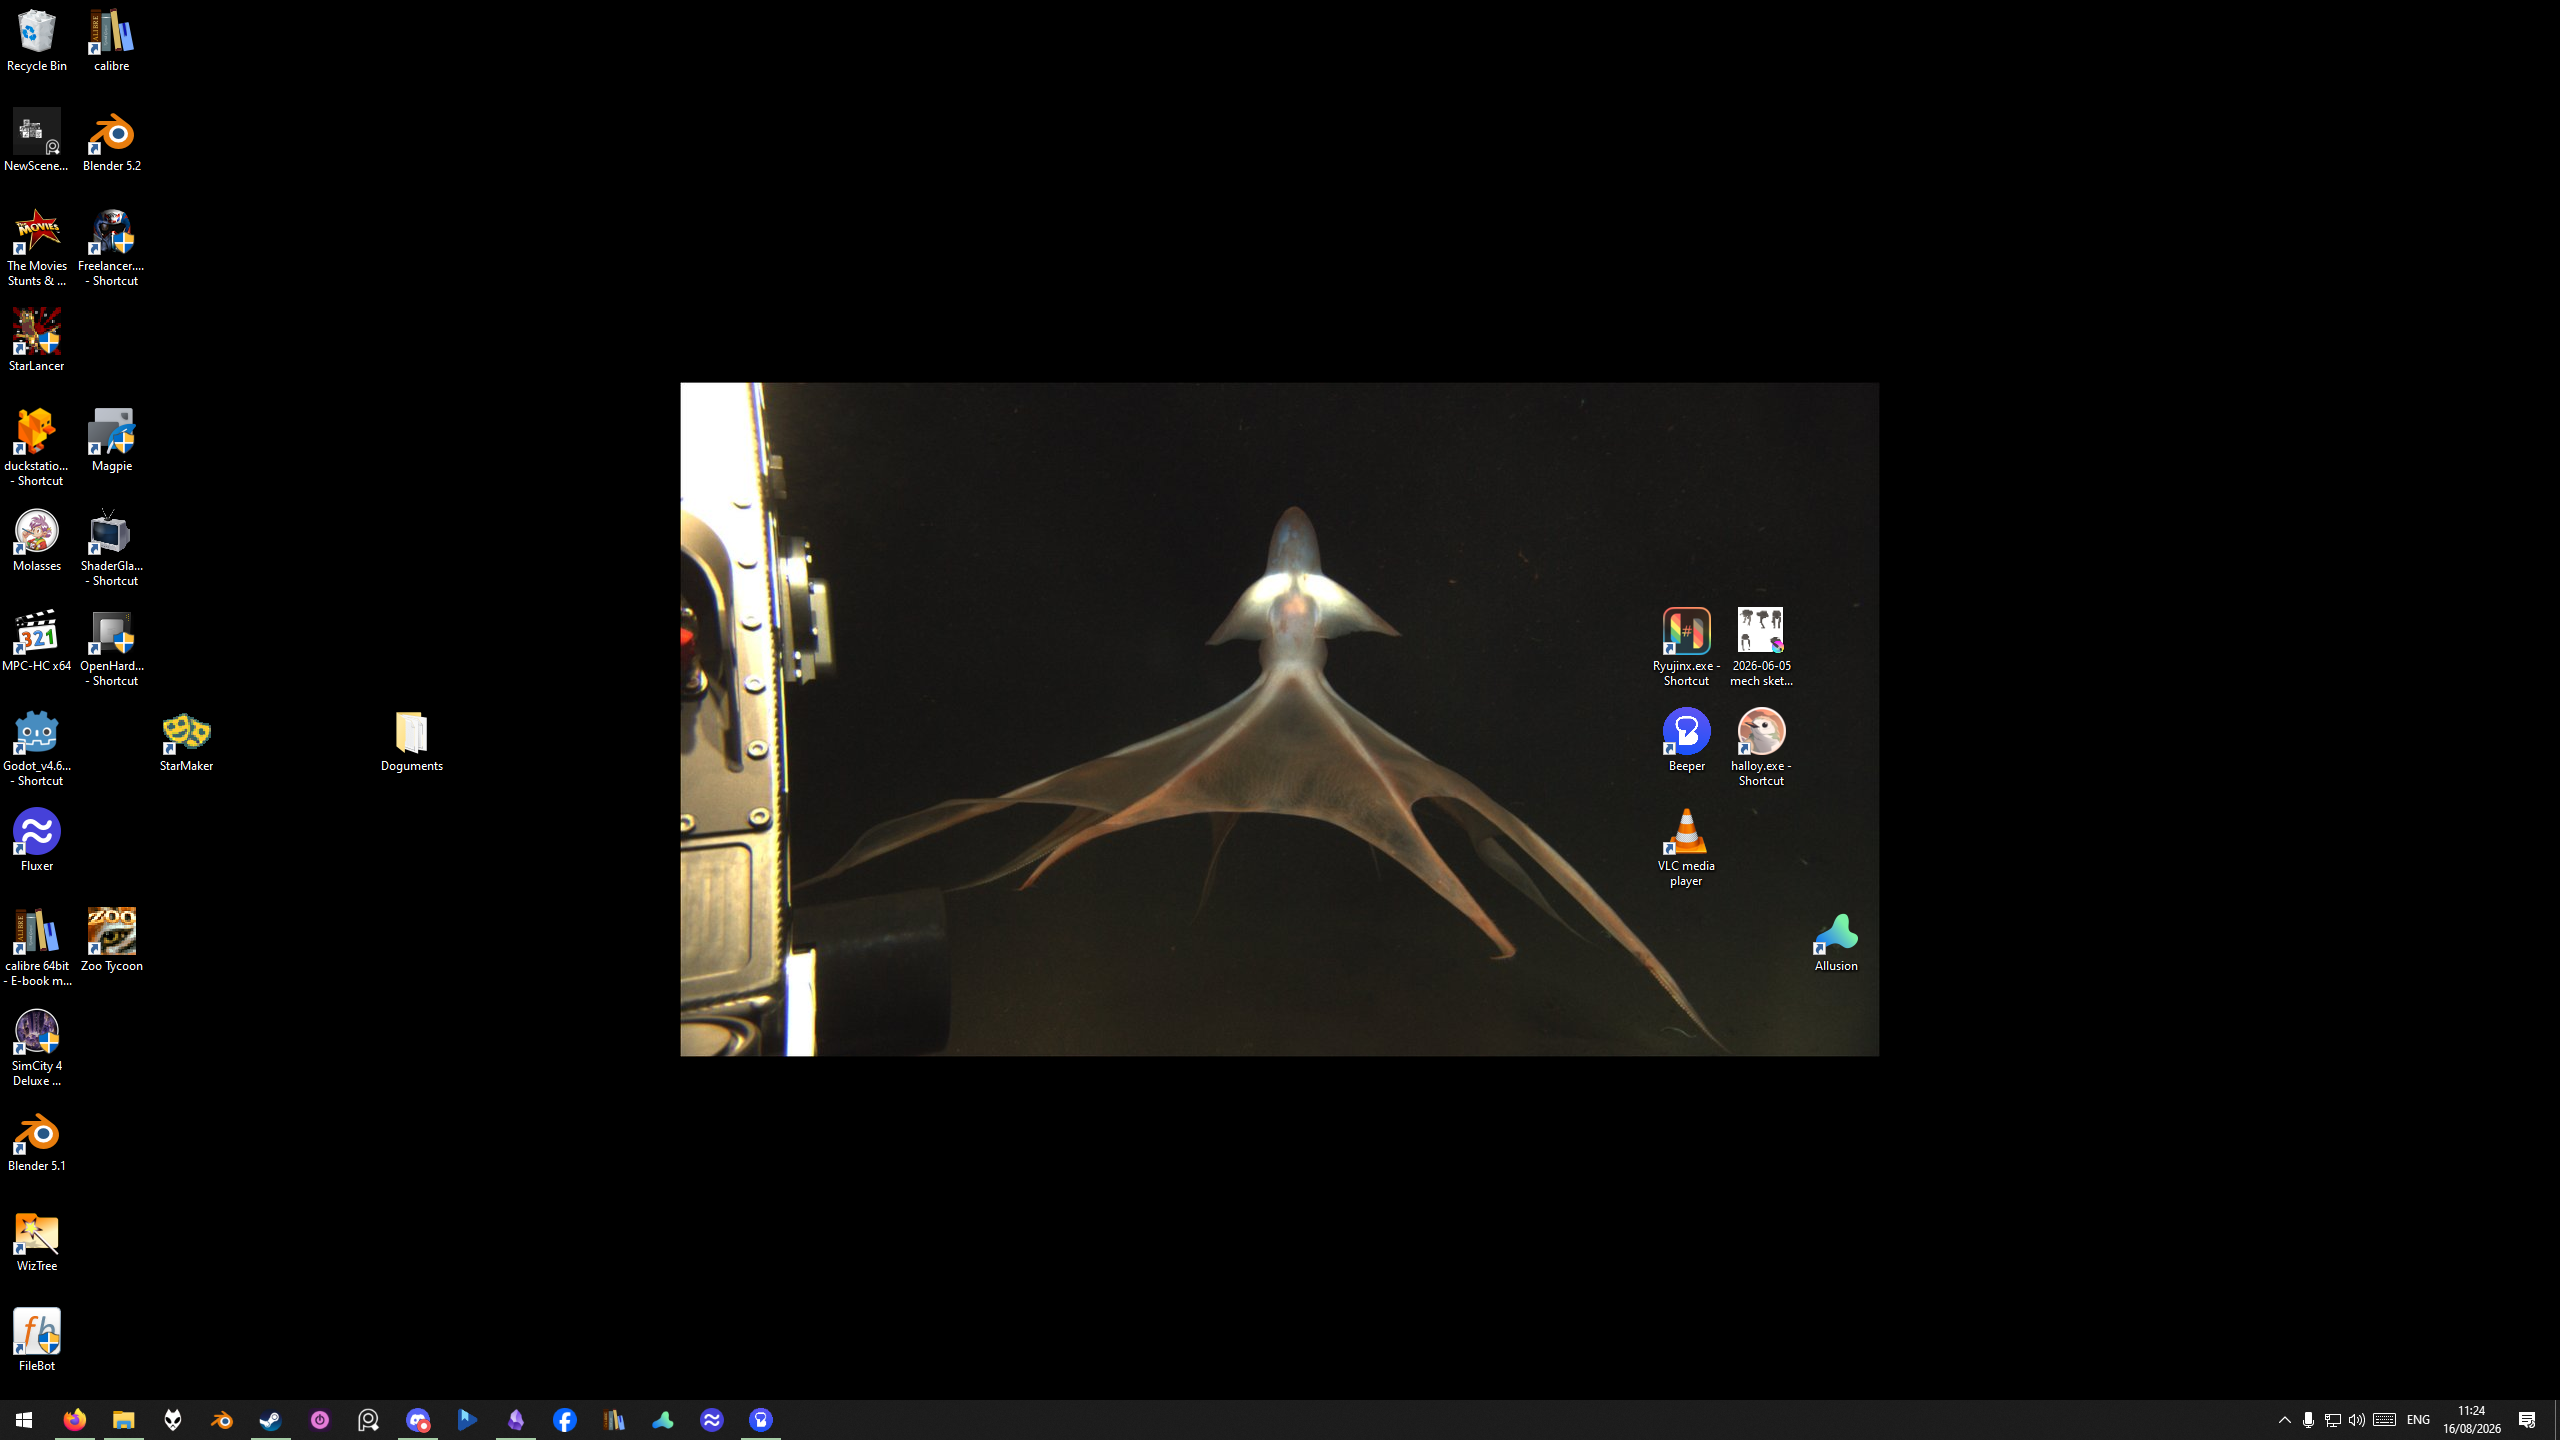This screenshot has height=1440, width=2560.
Task: Click the white R magnifier taskbar icon
Action: pyautogui.click(x=368, y=1420)
